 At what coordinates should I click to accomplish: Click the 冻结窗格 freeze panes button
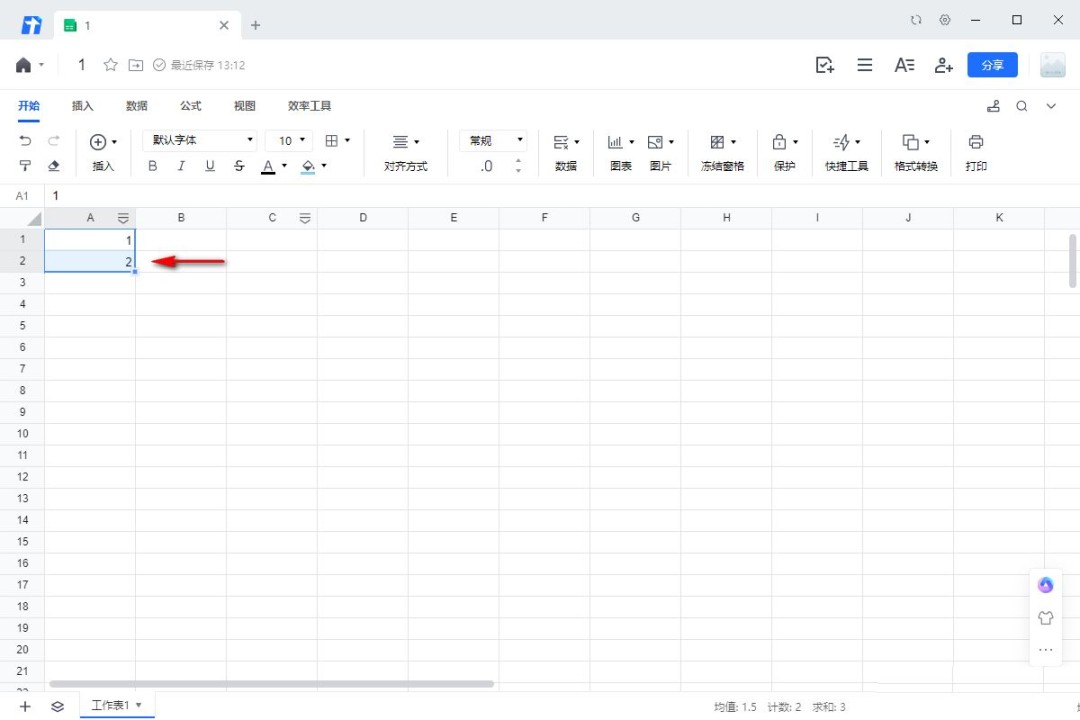click(721, 151)
